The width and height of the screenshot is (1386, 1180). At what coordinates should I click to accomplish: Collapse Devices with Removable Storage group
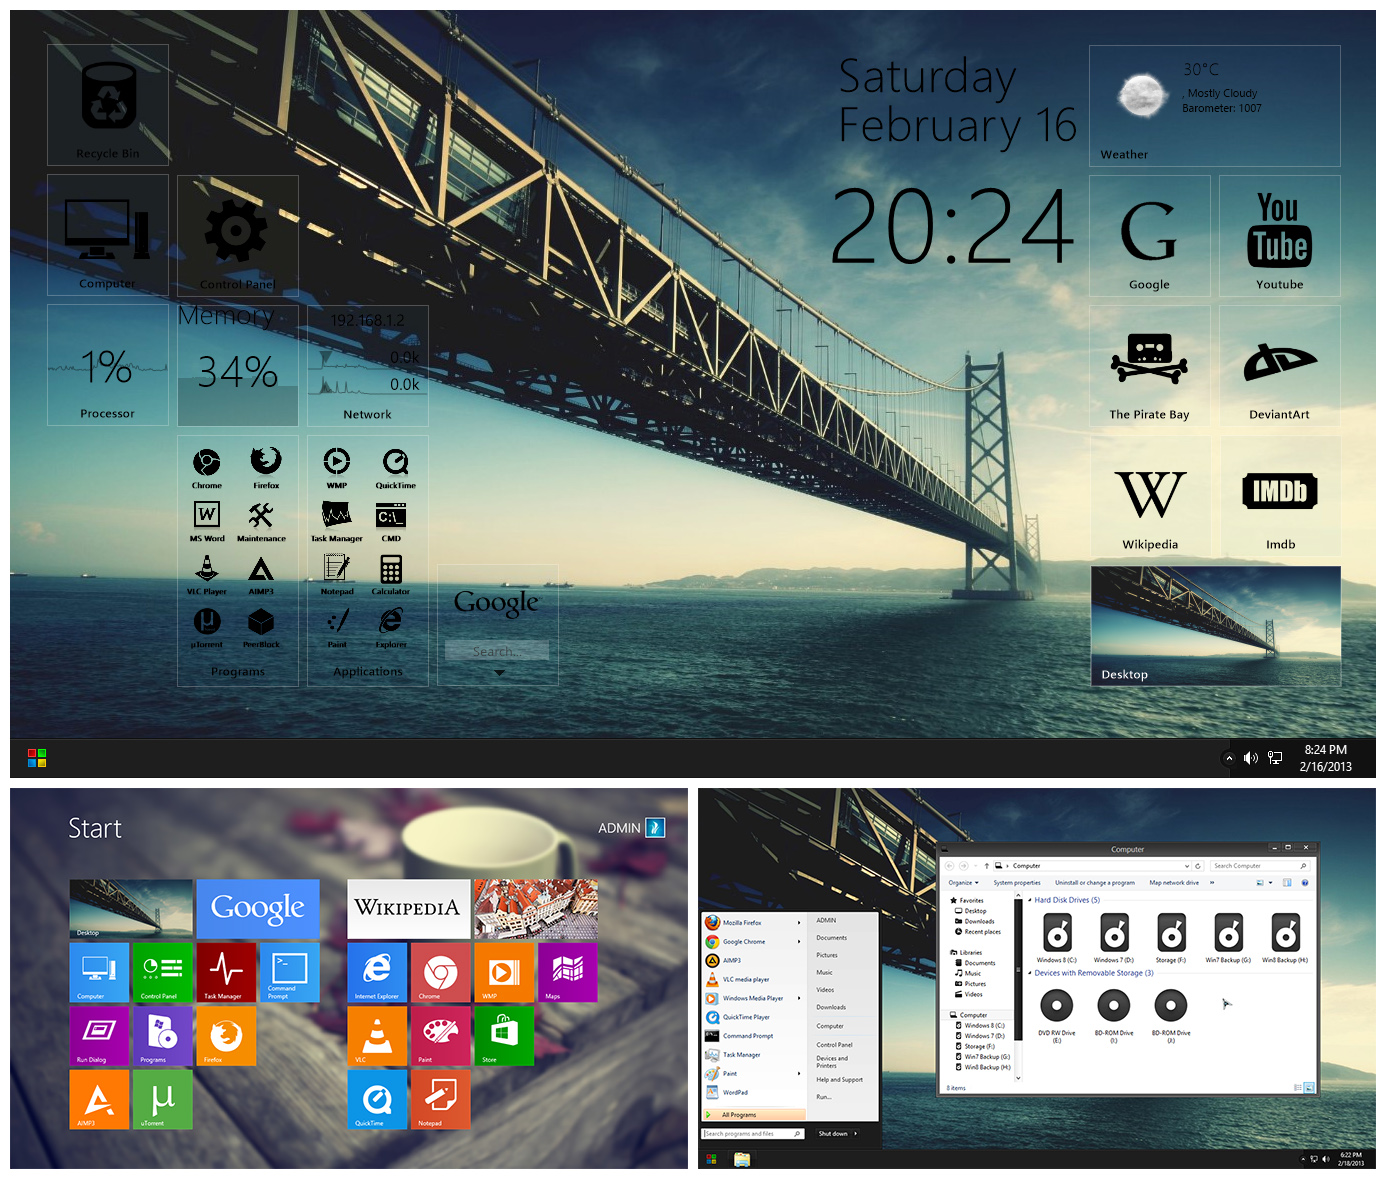(1030, 973)
